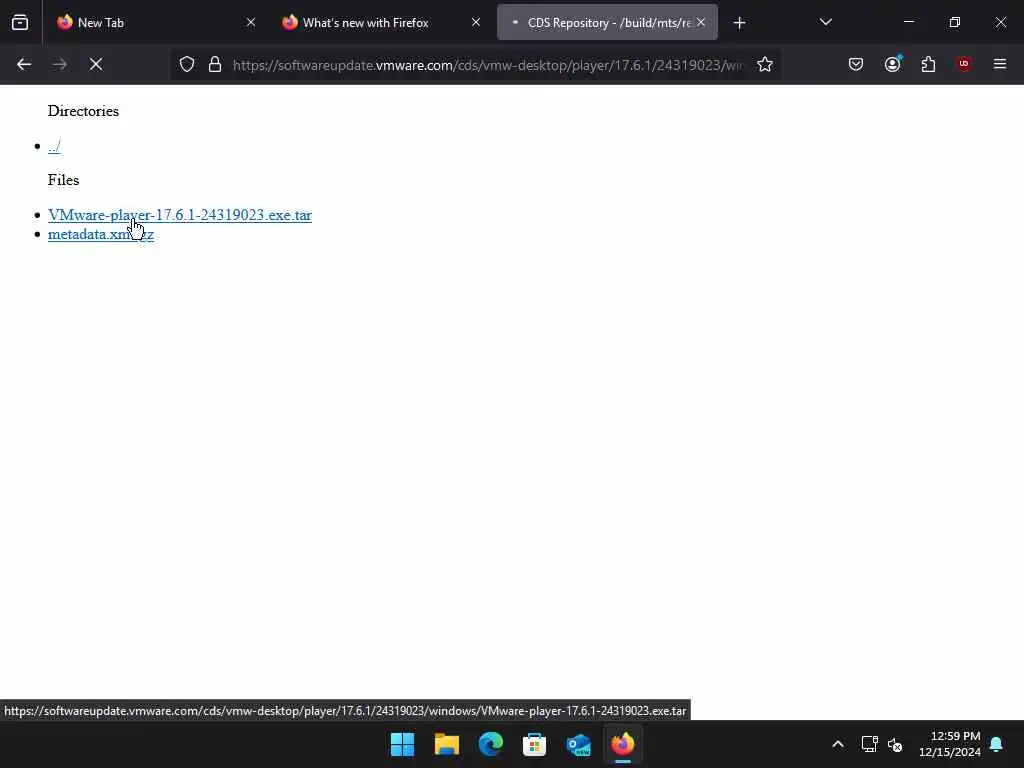Open the Firefox application hamburger menu

(x=1000, y=64)
